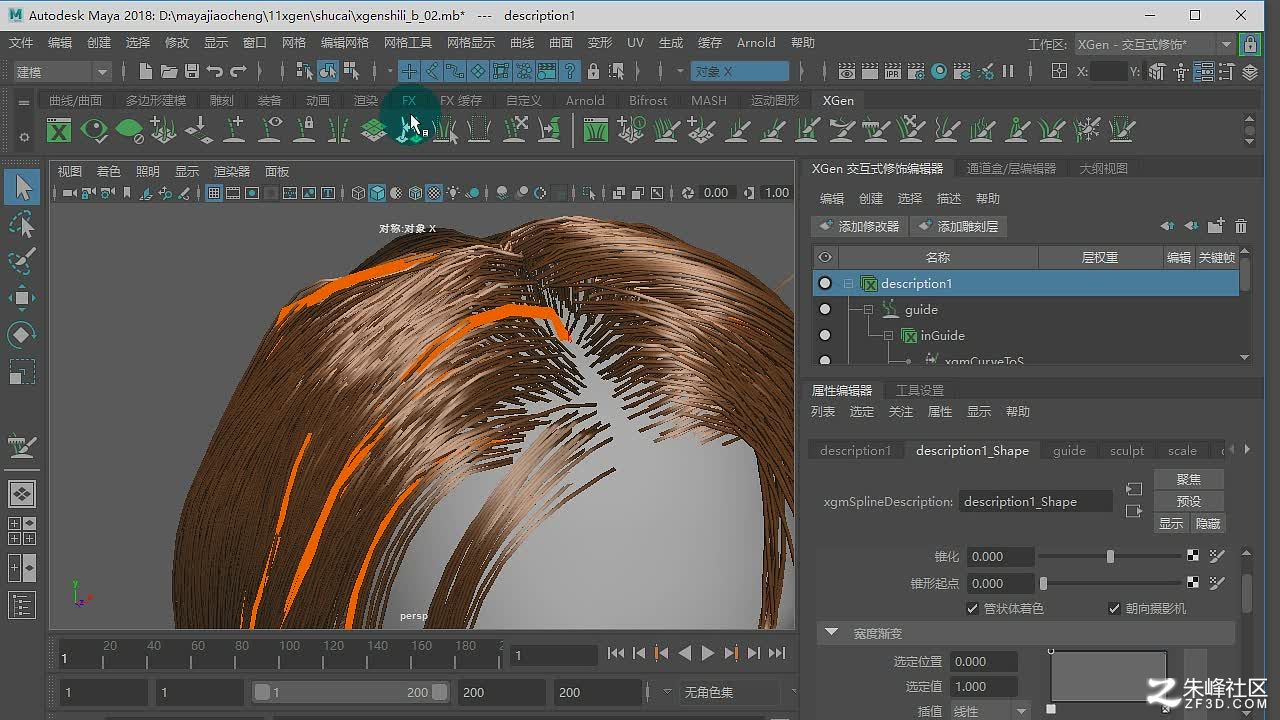This screenshot has width=1280, height=720.
Task: Click the XGen eye preview shelf icon
Action: pyautogui.click(x=94, y=130)
